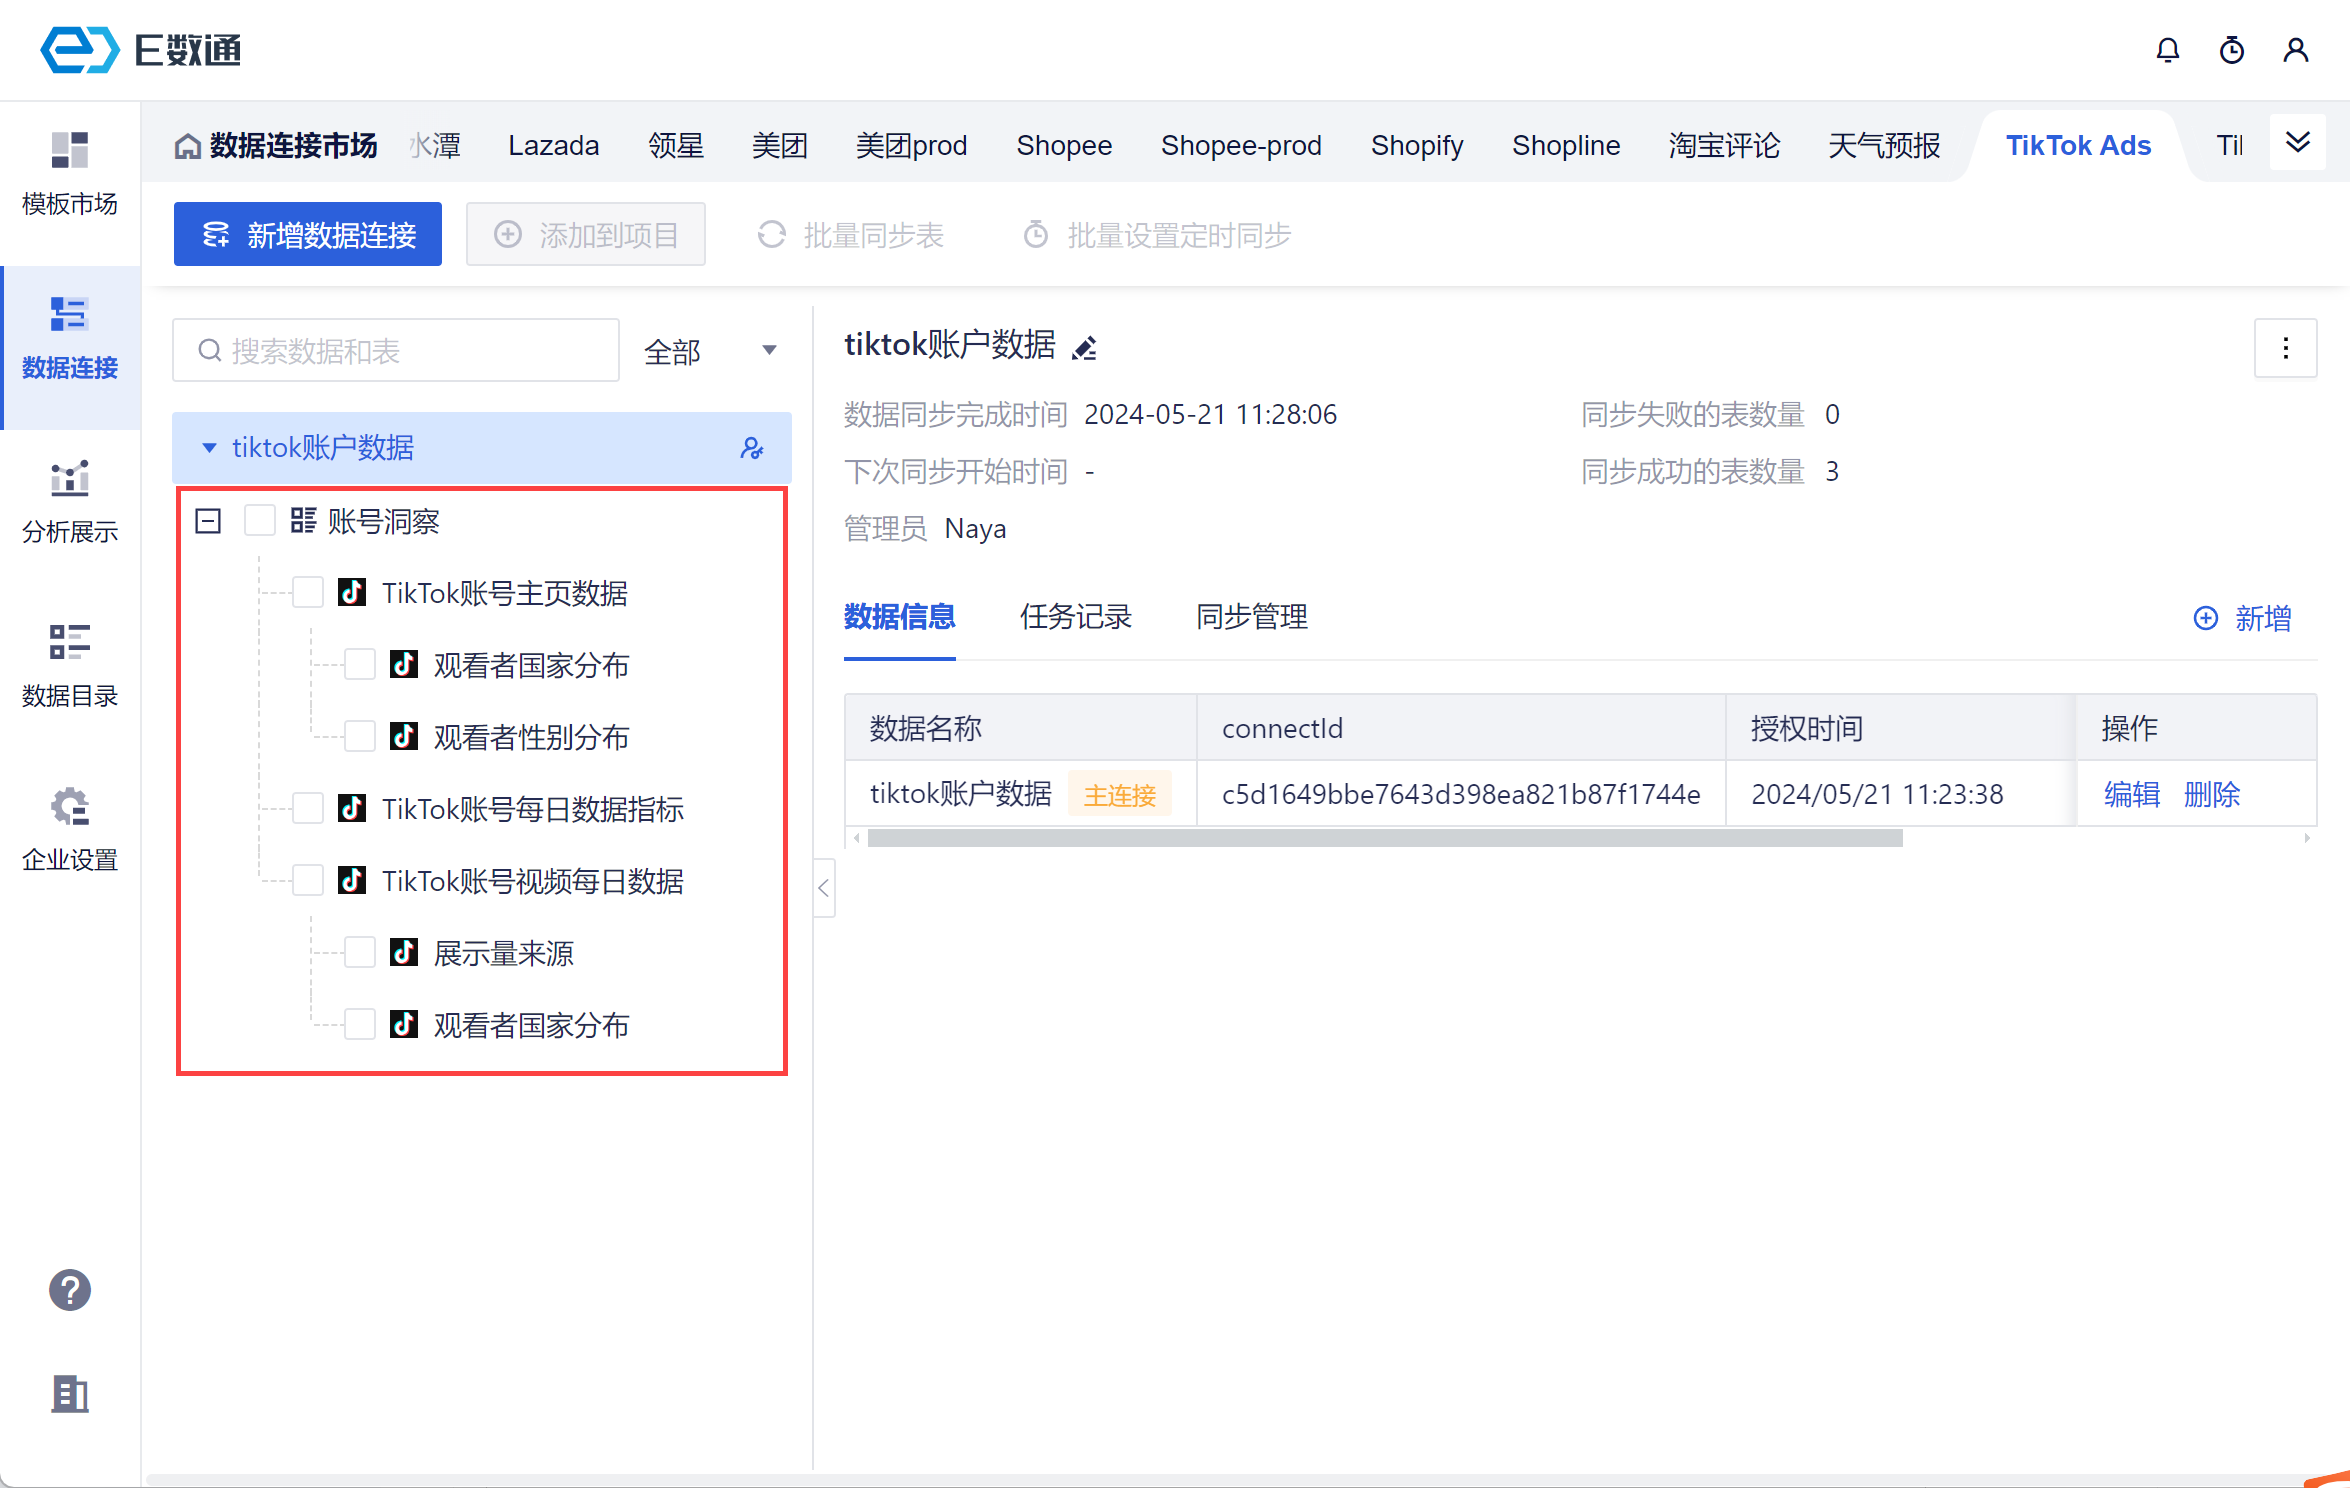
Task: Open 企业设置 in the sidebar
Action: coord(70,830)
